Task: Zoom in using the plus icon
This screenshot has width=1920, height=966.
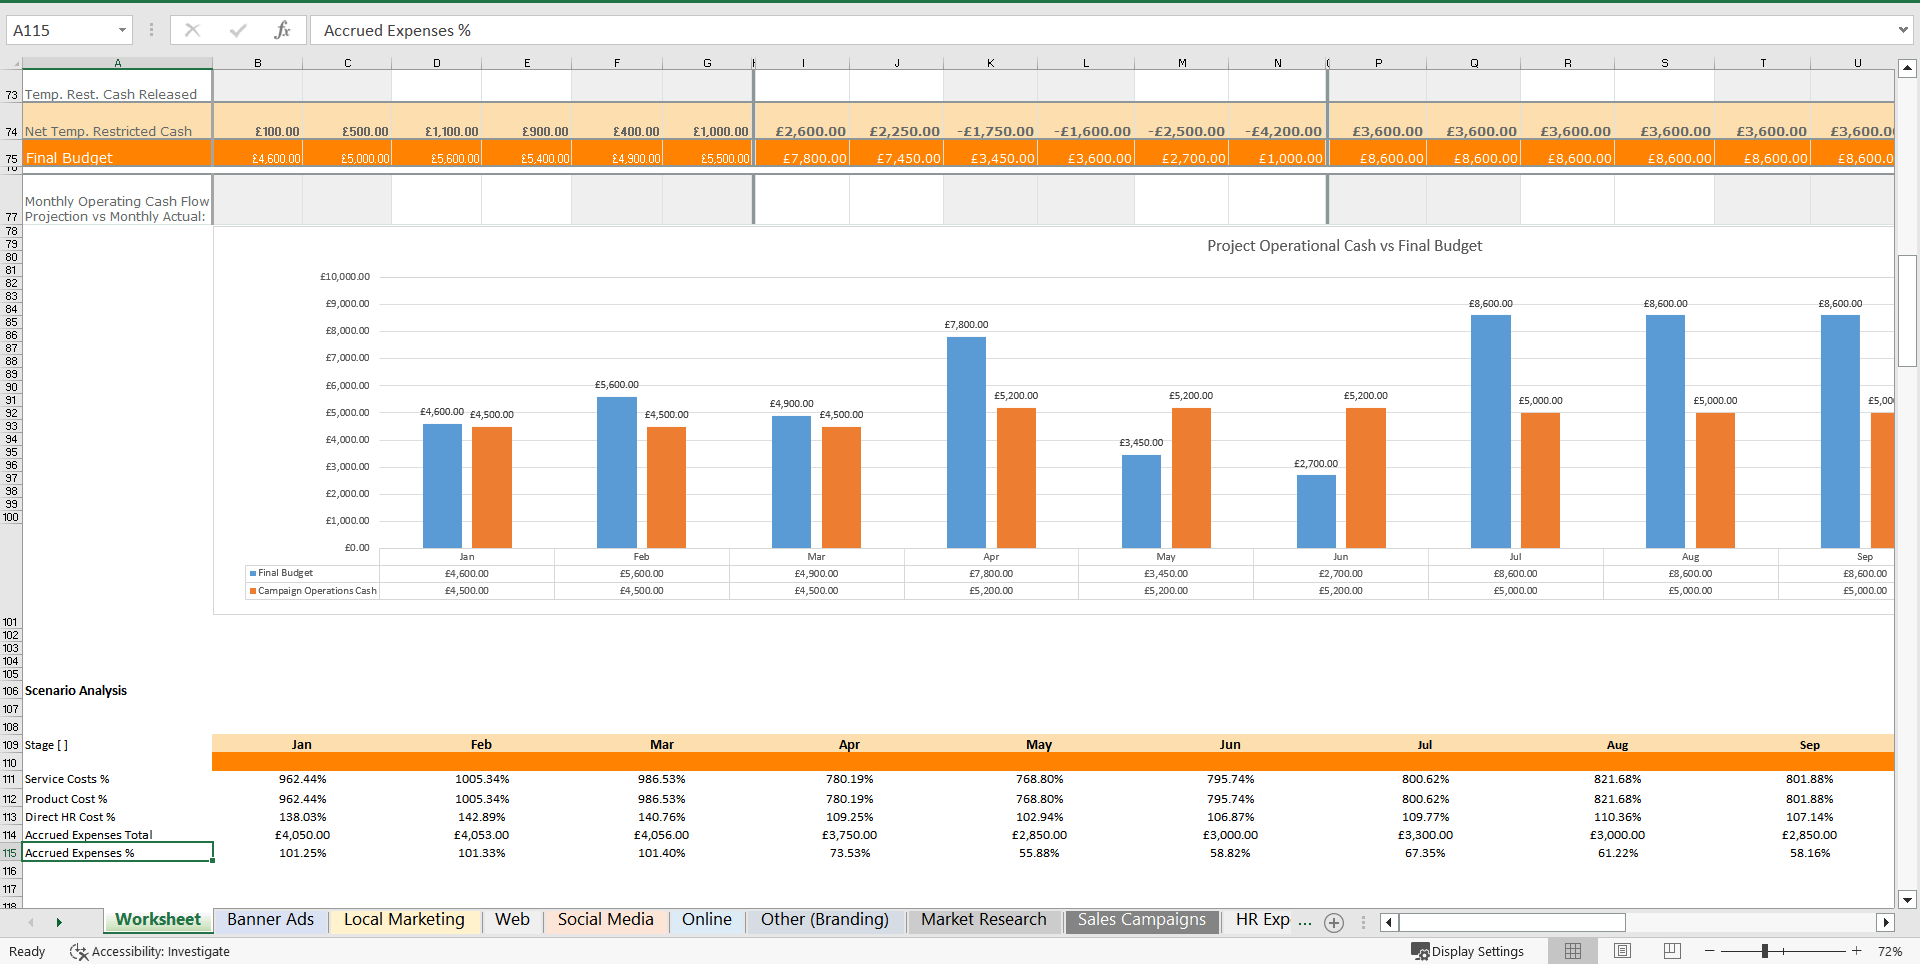Action: 1856,951
